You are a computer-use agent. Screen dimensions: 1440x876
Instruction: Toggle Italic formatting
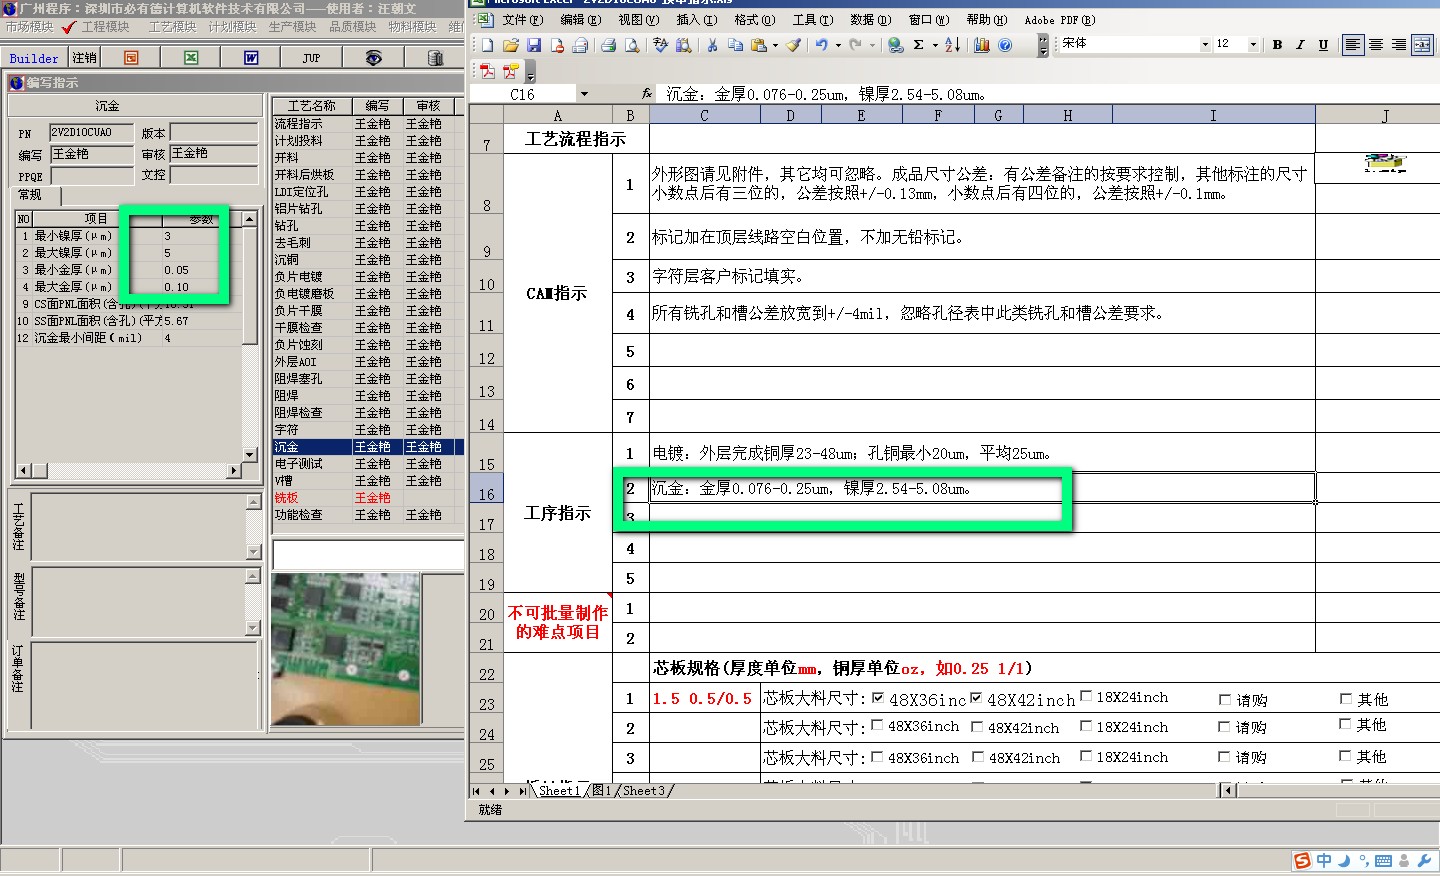pyautogui.click(x=1300, y=44)
